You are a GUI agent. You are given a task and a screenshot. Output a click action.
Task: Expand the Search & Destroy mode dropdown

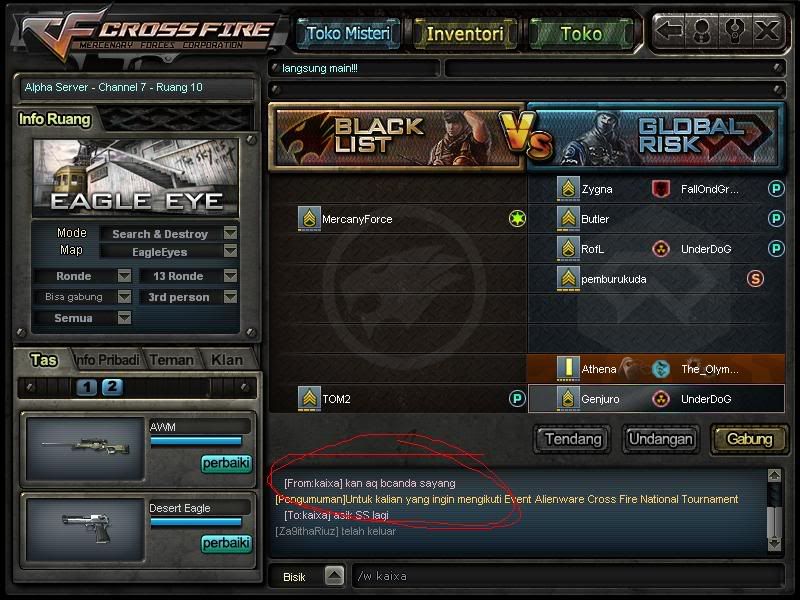pos(231,233)
